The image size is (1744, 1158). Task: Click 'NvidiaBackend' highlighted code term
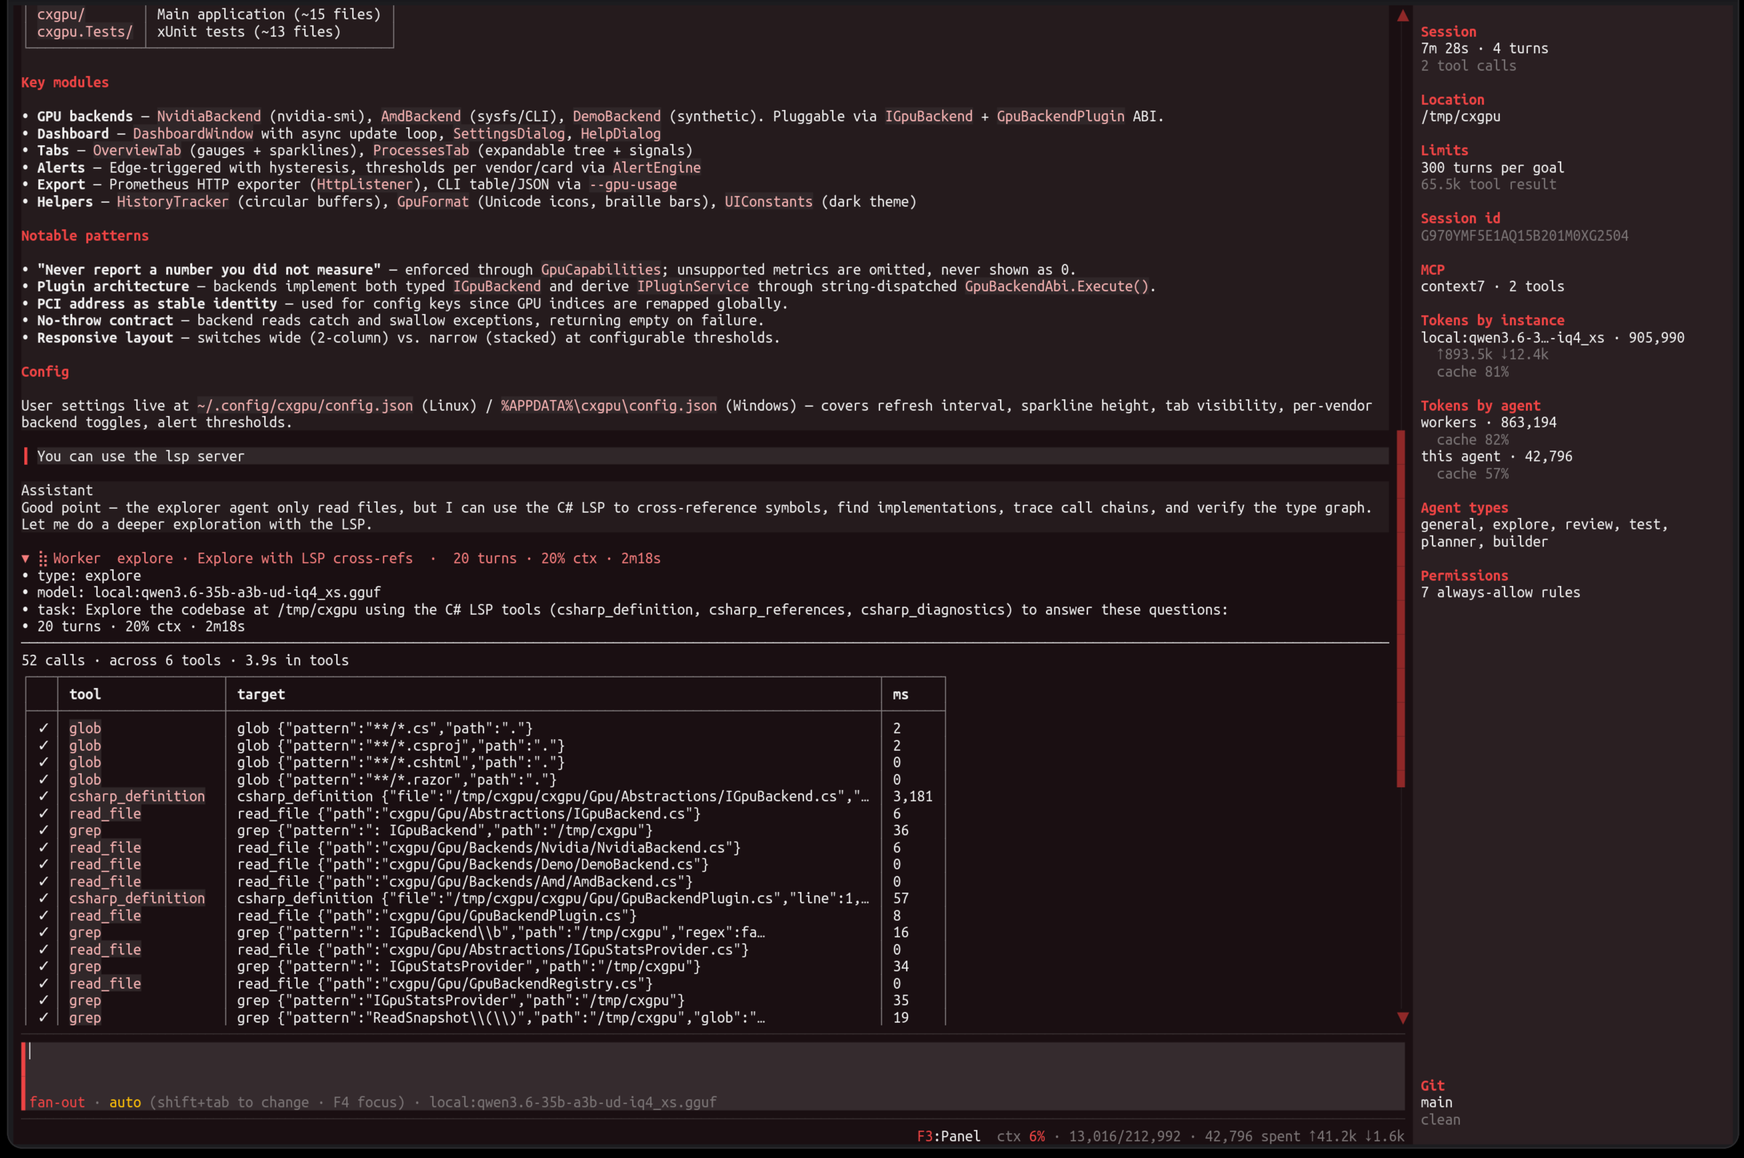click(x=208, y=116)
